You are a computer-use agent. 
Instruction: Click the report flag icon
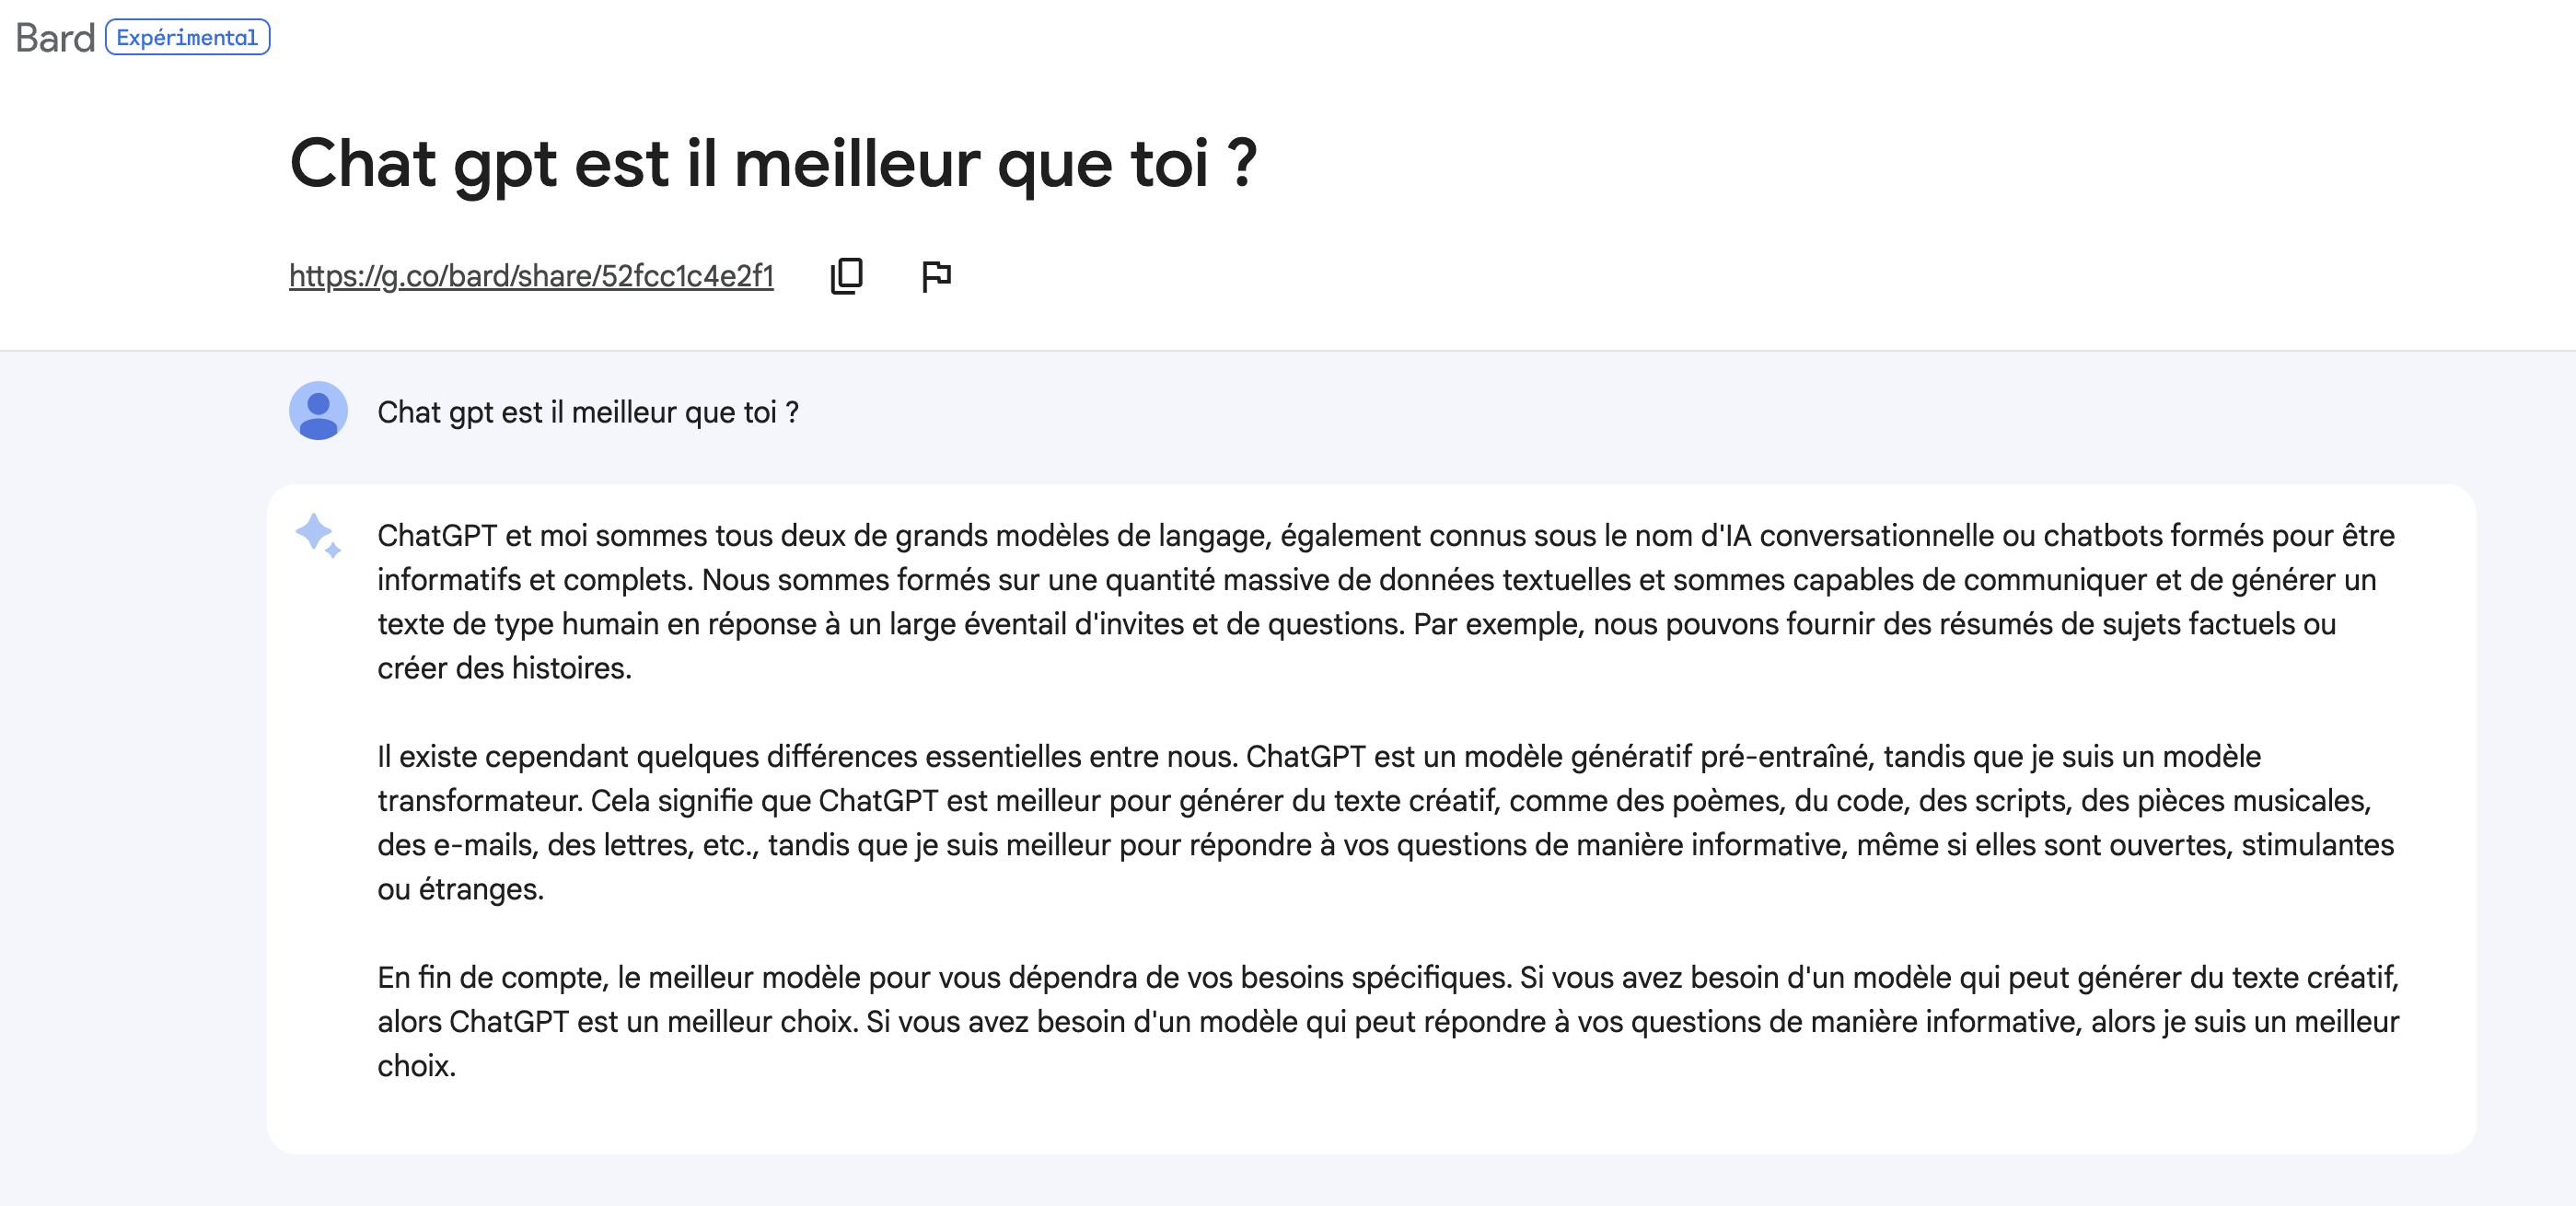[936, 275]
